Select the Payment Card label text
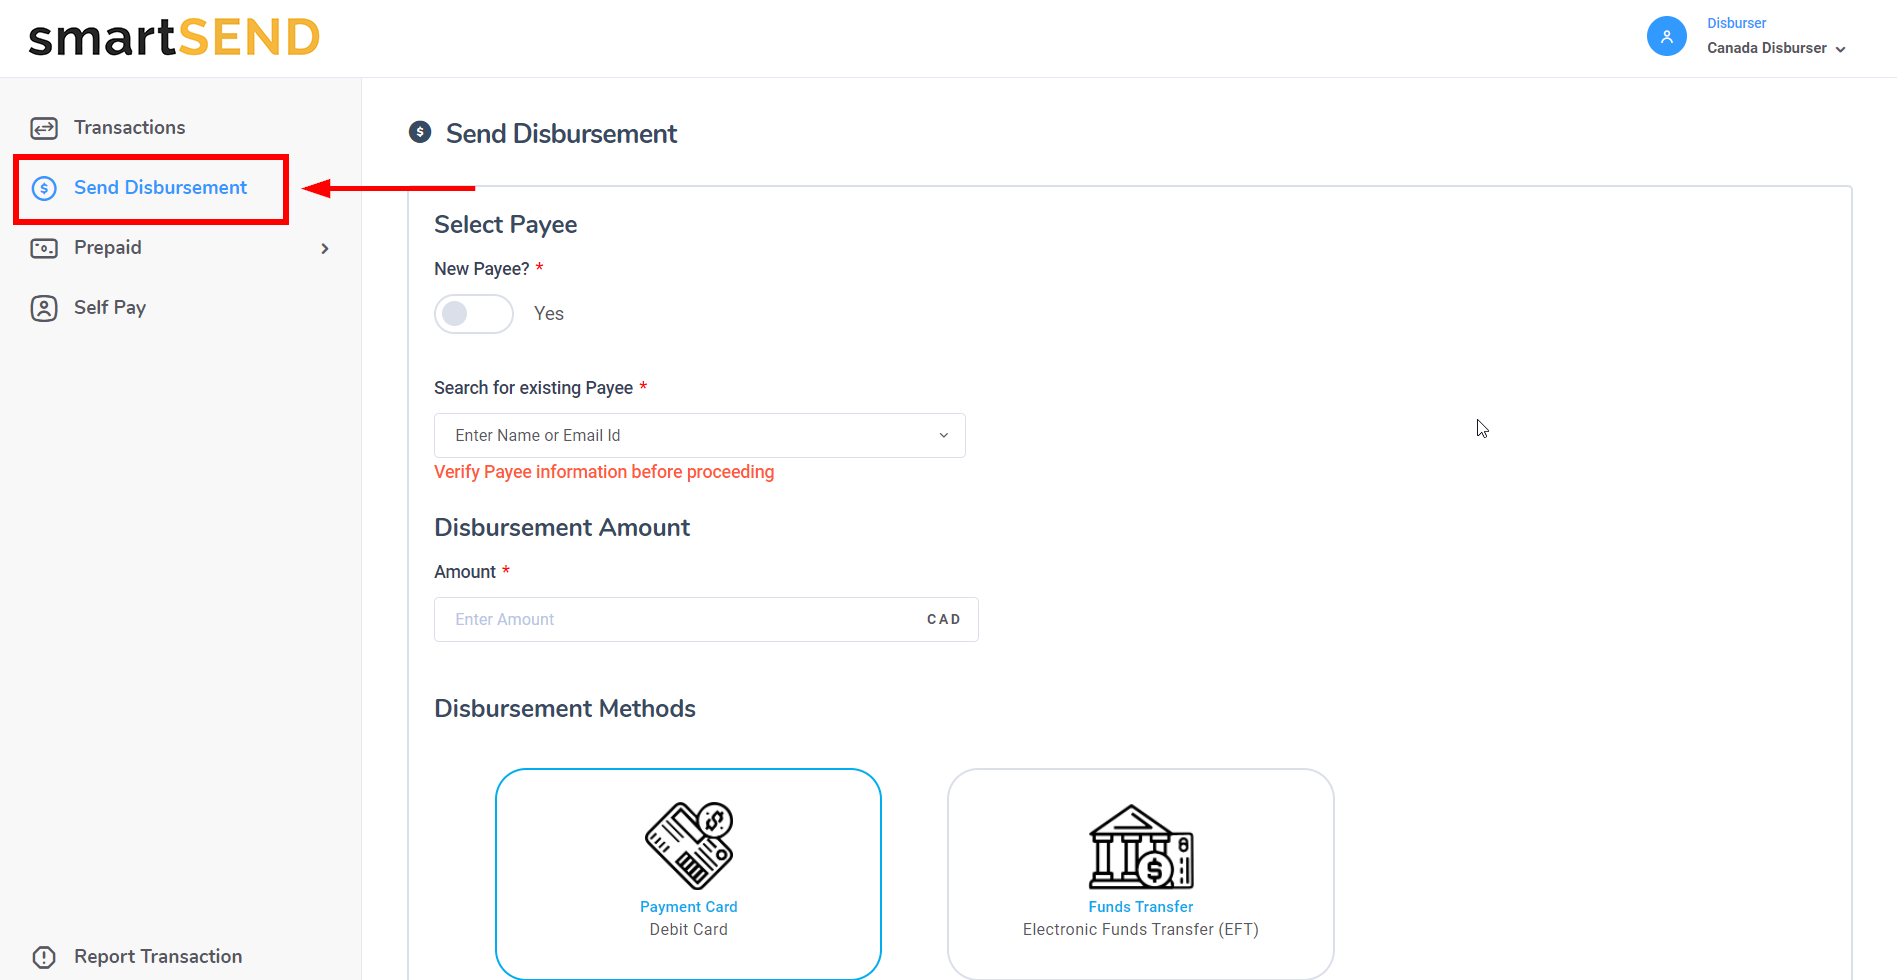This screenshot has width=1897, height=980. pyautogui.click(x=688, y=907)
